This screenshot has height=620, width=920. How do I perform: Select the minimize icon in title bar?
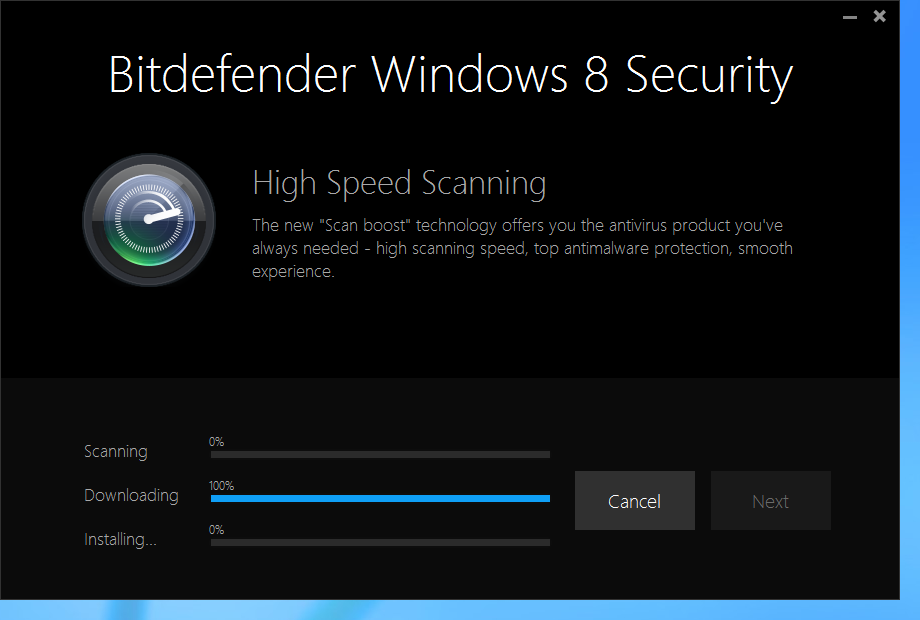click(849, 16)
